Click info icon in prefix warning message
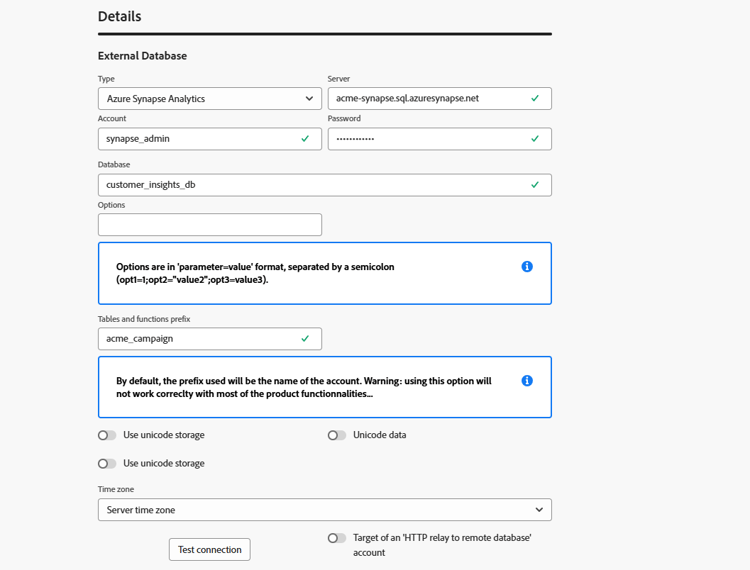 527,381
